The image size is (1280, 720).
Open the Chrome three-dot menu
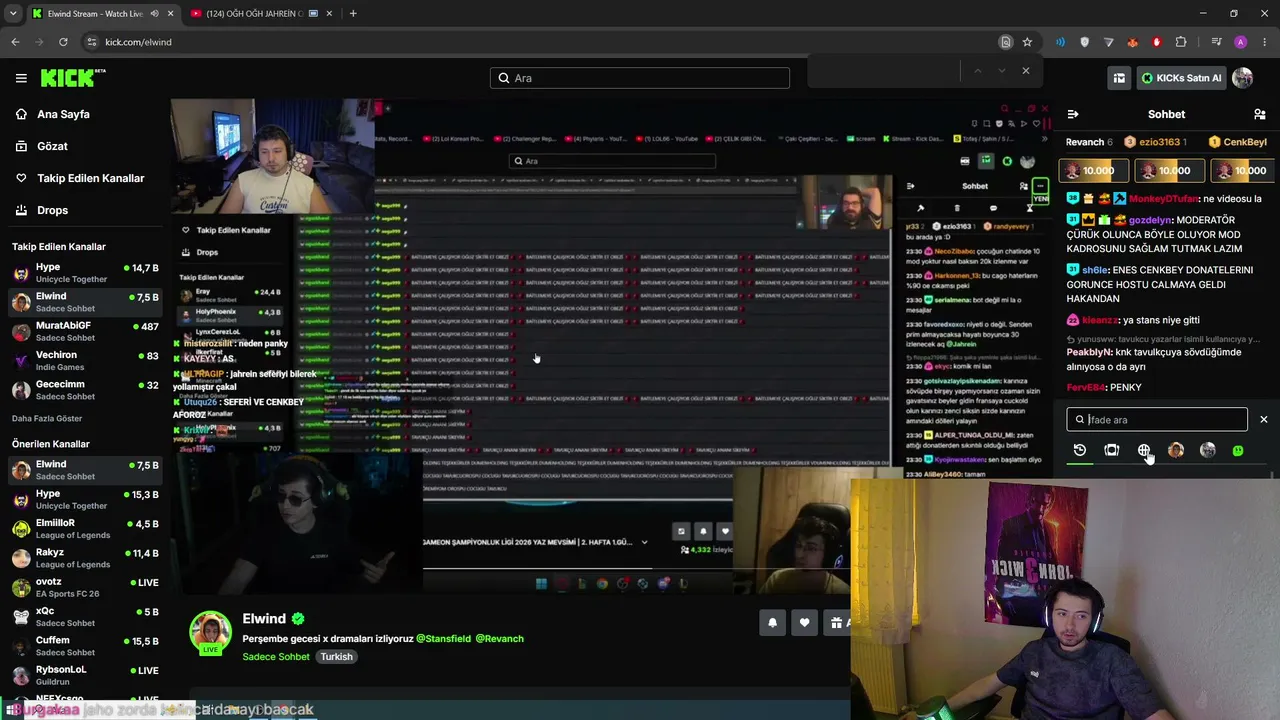(x=1265, y=42)
